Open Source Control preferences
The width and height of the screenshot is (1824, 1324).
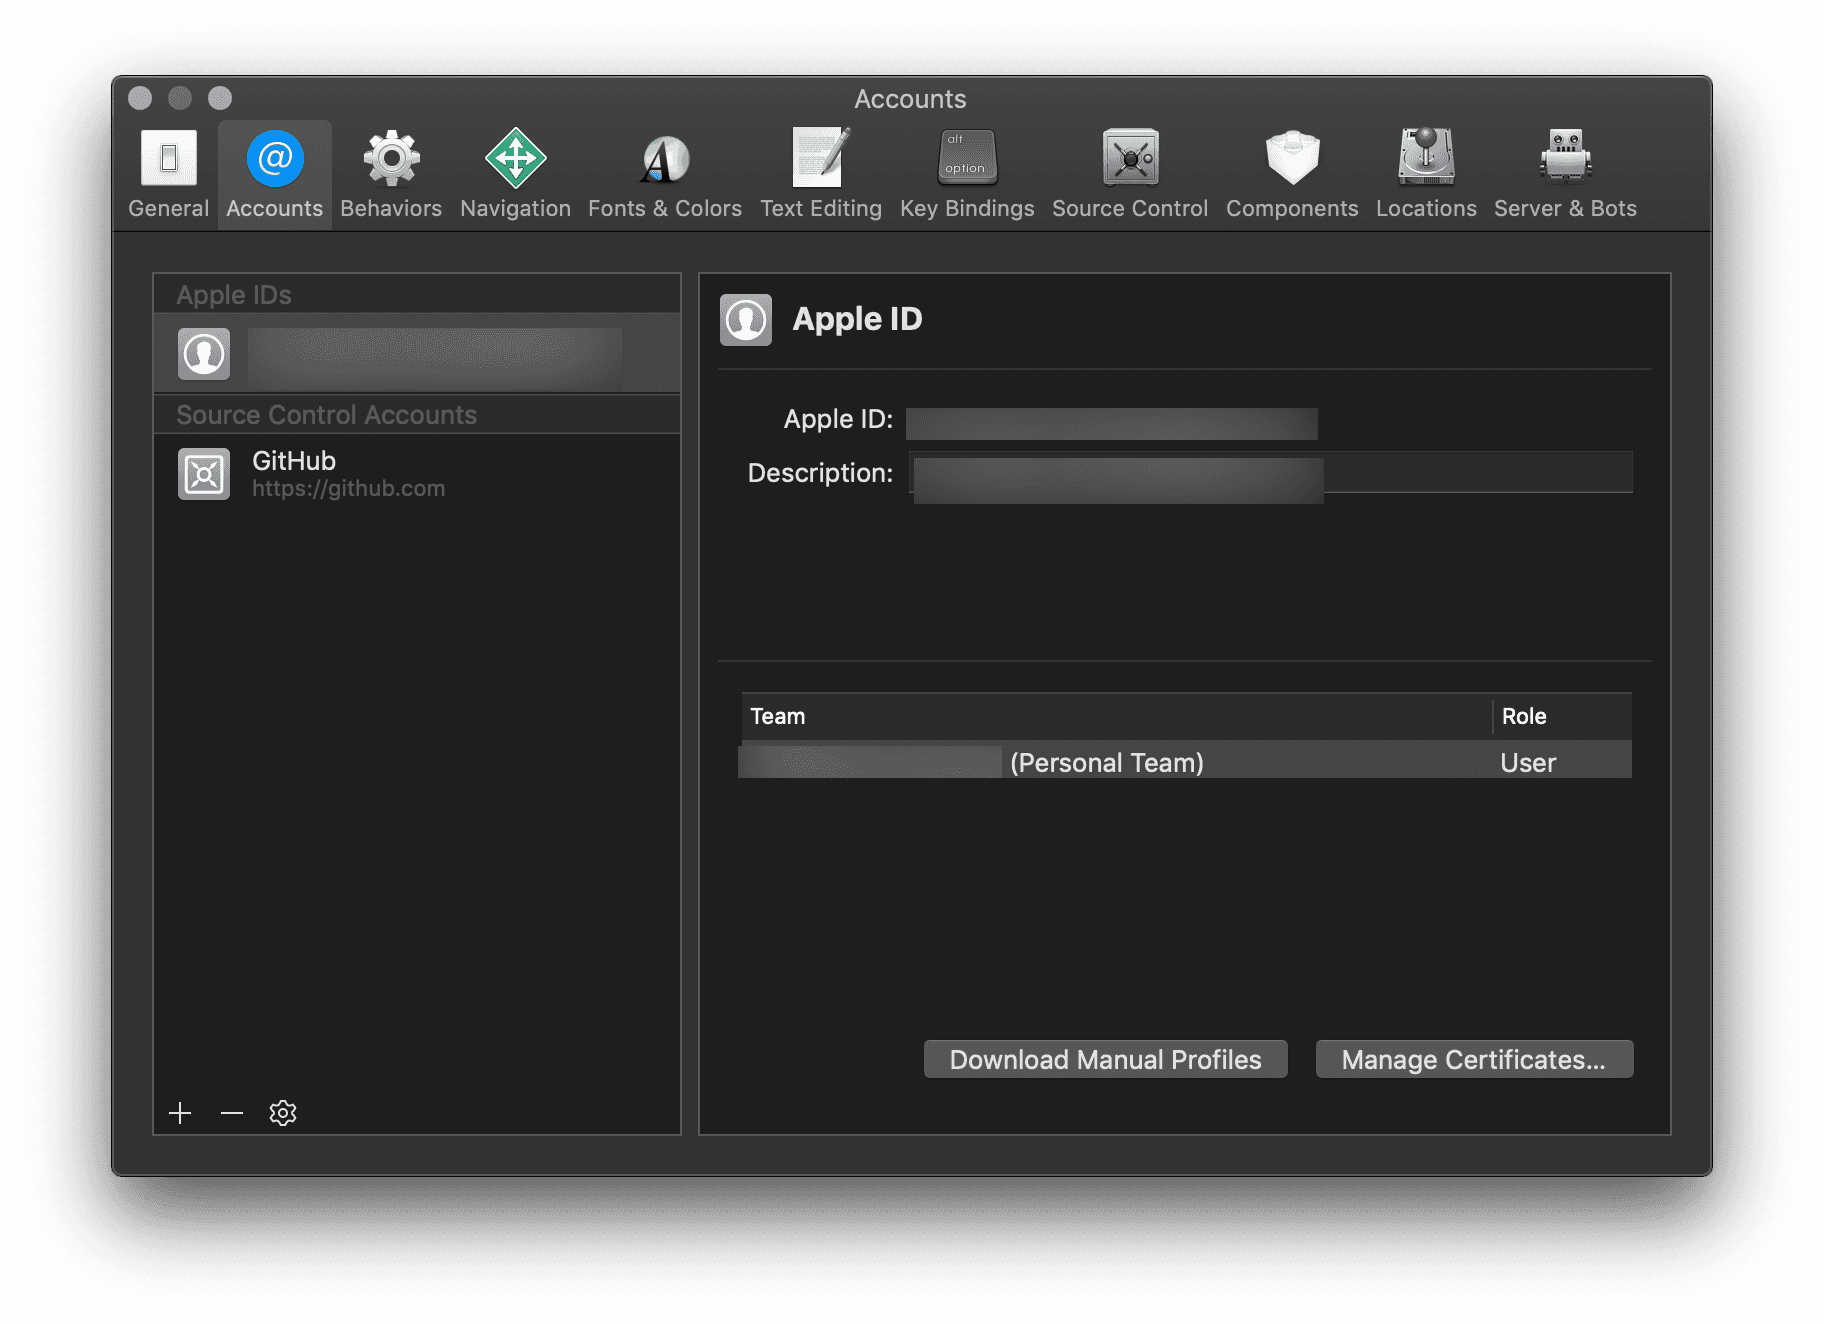point(1129,174)
